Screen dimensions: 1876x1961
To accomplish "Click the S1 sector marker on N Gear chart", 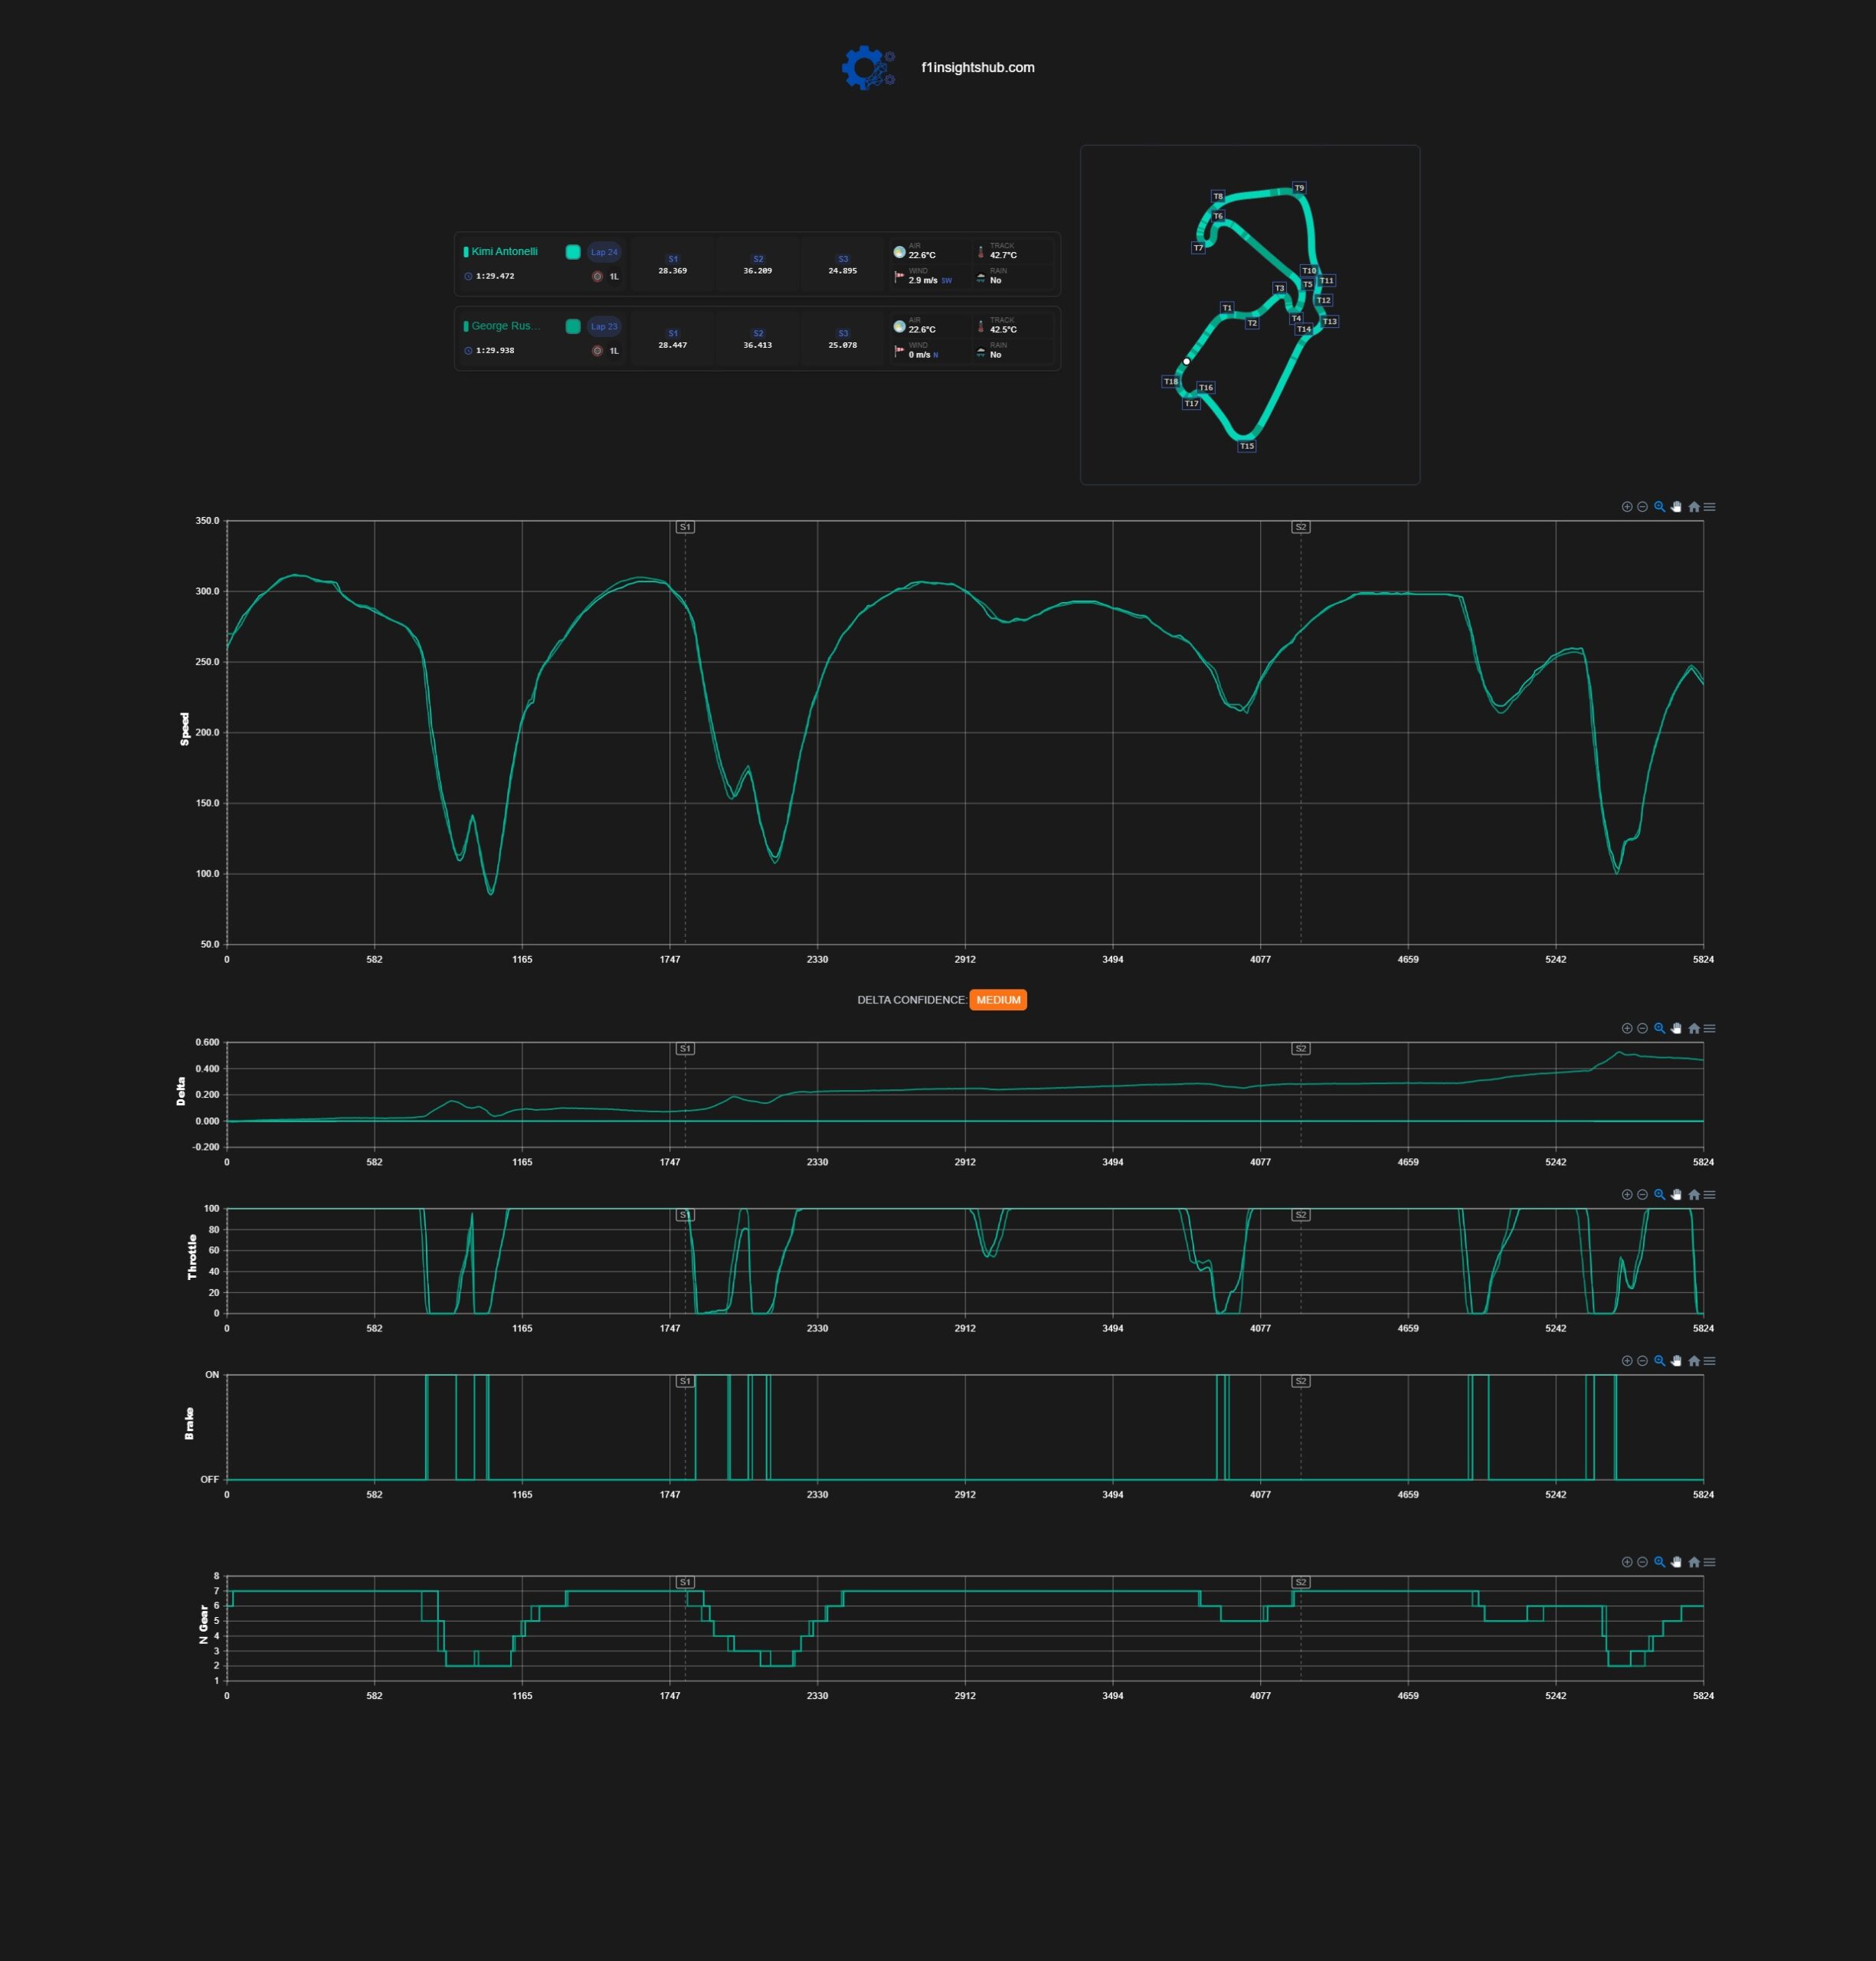I will 685,1582.
